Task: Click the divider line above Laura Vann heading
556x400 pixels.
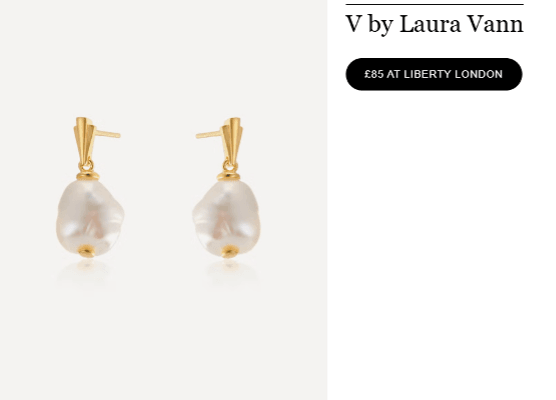Action: (435, 4)
